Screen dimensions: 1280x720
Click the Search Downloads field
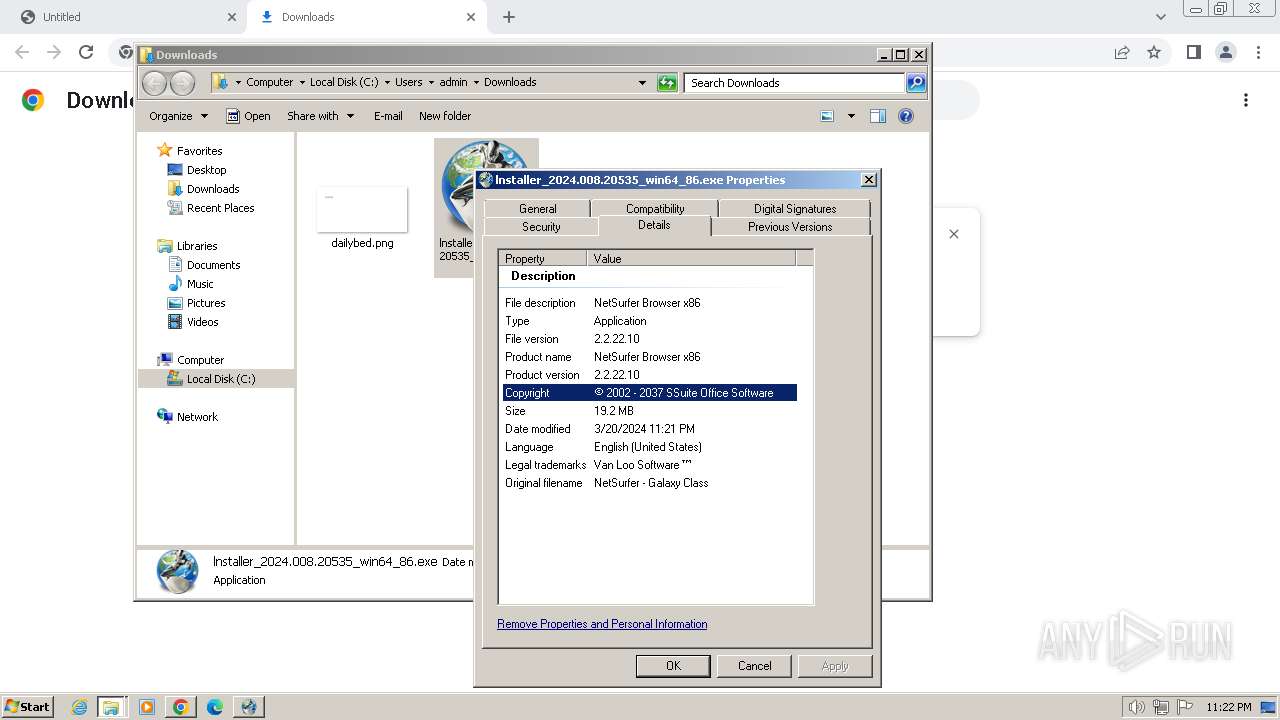tap(795, 83)
